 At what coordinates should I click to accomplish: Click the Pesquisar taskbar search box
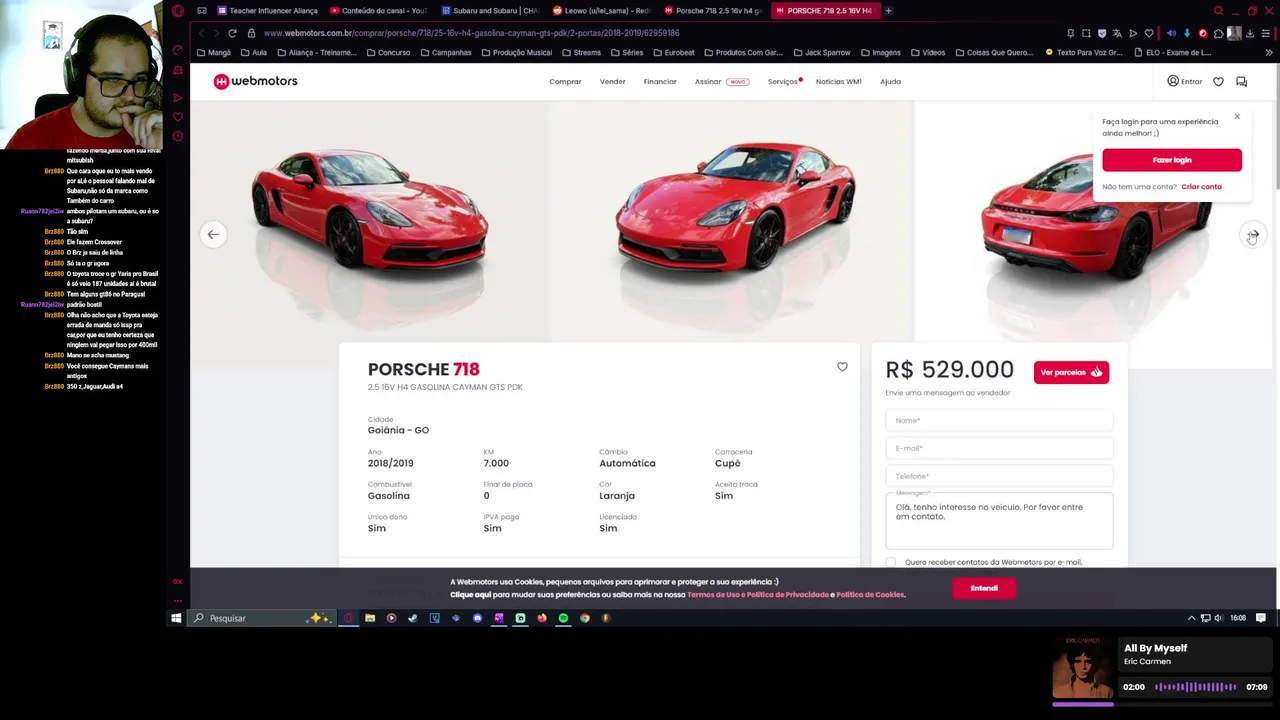tap(262, 618)
